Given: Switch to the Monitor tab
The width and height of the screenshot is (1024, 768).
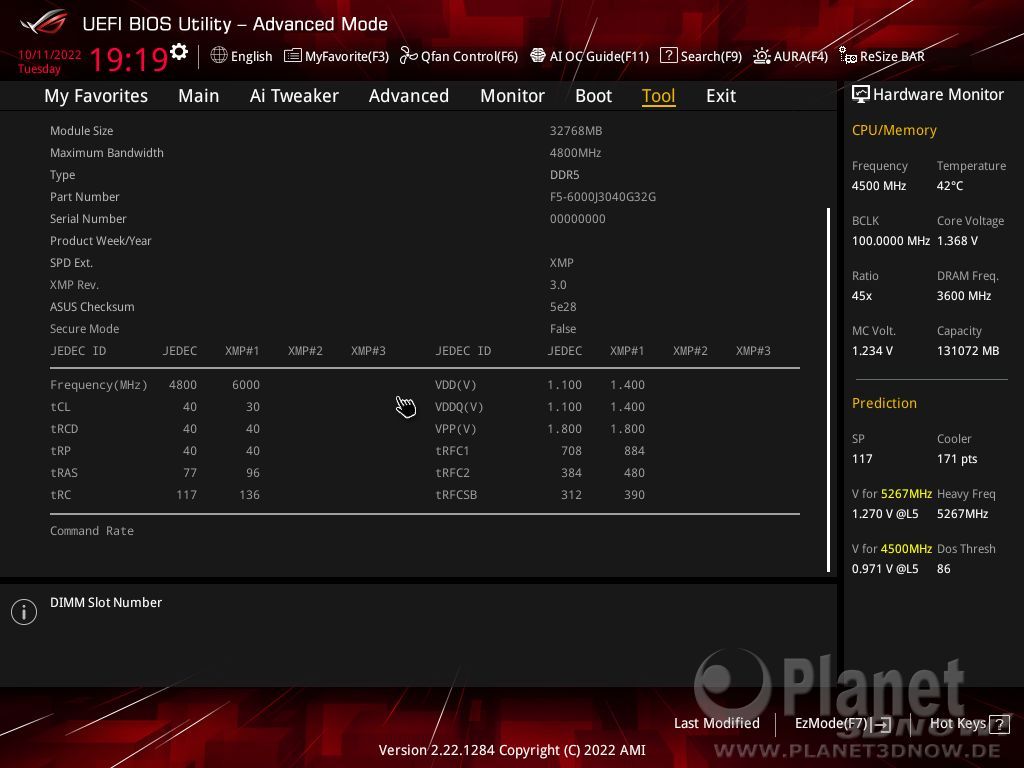Looking at the screenshot, I should click(x=512, y=96).
